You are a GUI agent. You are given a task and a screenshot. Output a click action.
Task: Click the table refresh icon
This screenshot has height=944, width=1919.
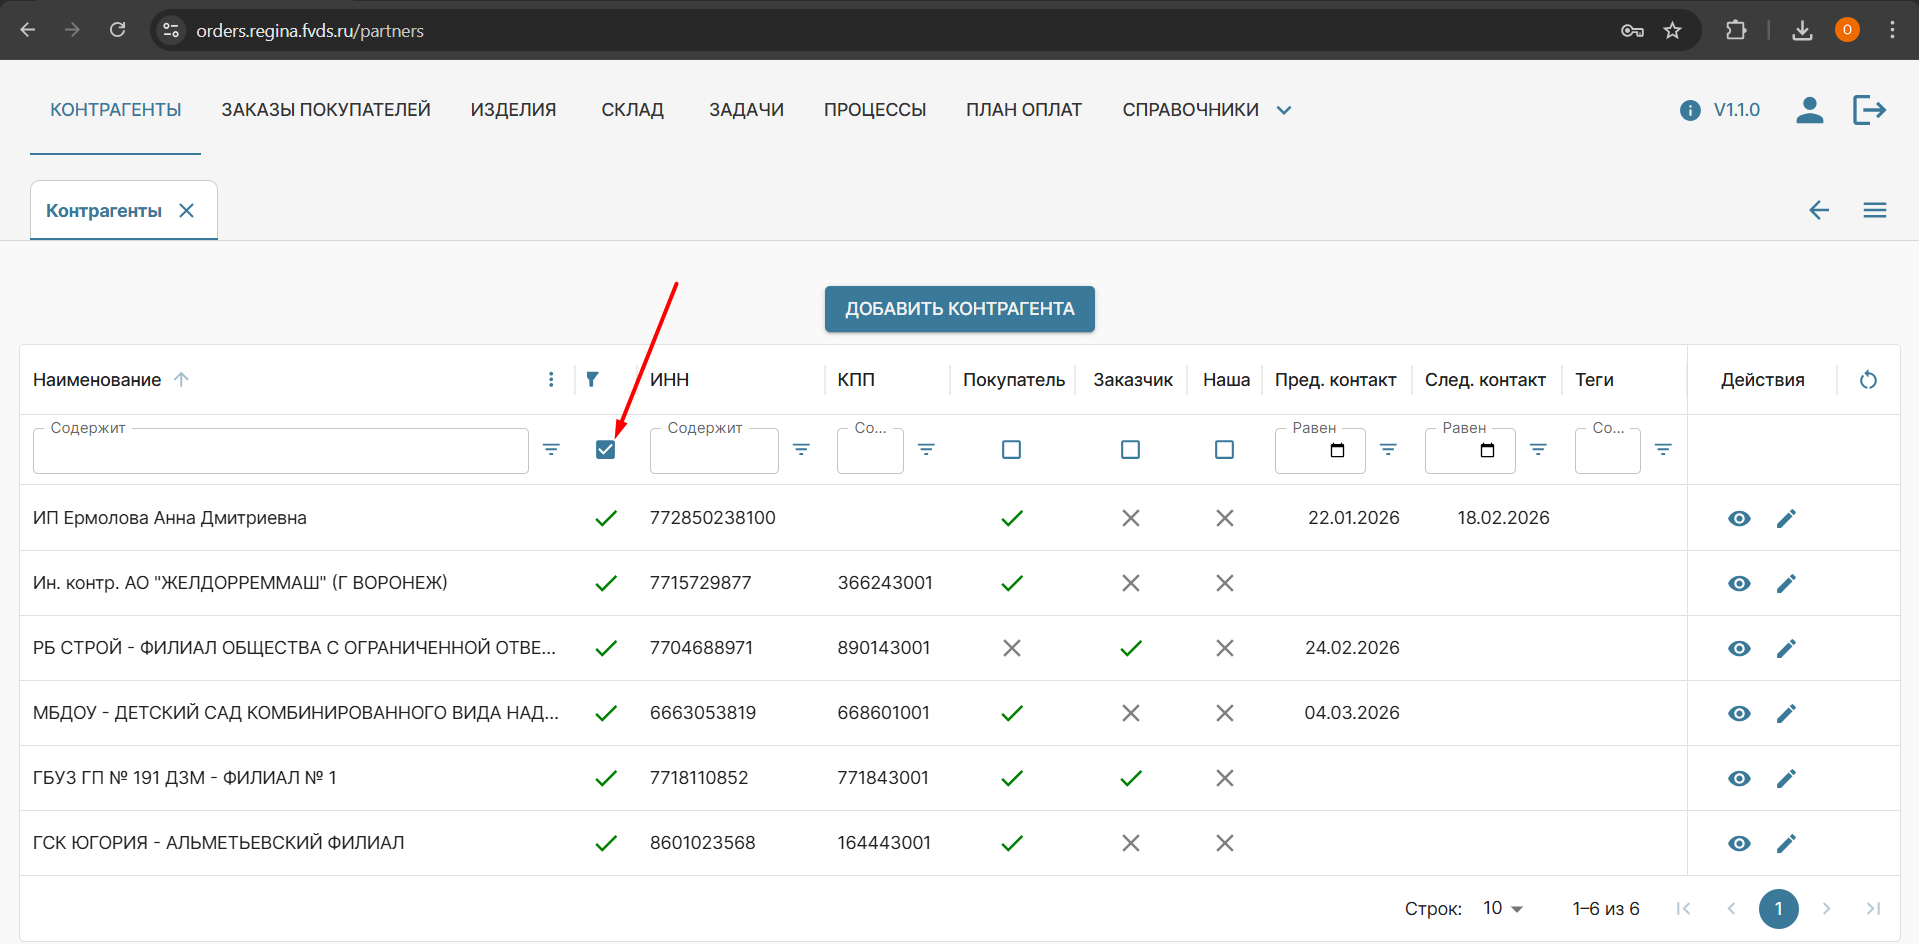click(x=1867, y=380)
